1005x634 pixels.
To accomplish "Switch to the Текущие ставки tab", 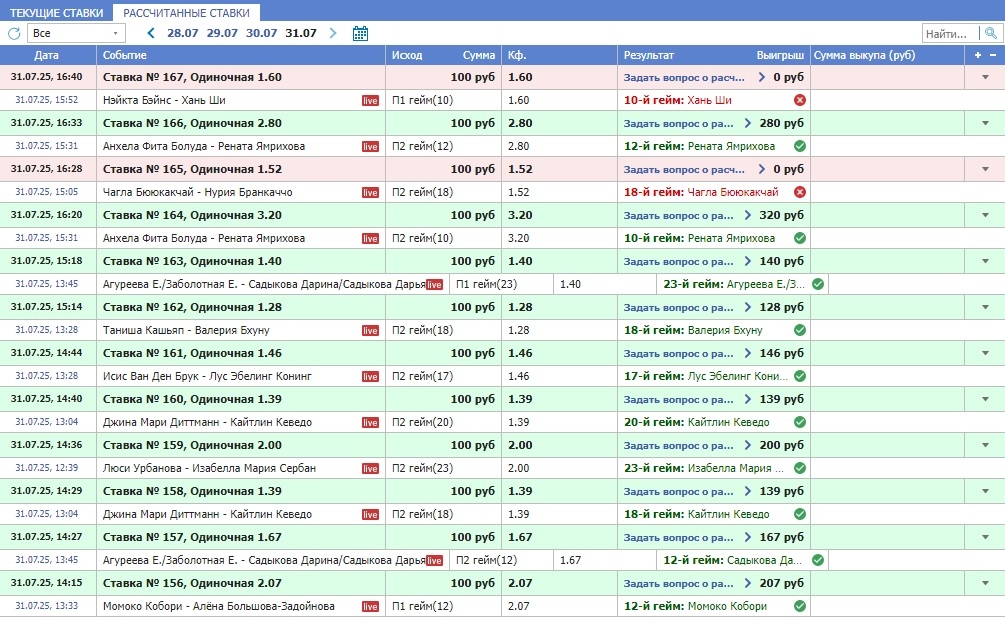I will [x=56, y=12].
